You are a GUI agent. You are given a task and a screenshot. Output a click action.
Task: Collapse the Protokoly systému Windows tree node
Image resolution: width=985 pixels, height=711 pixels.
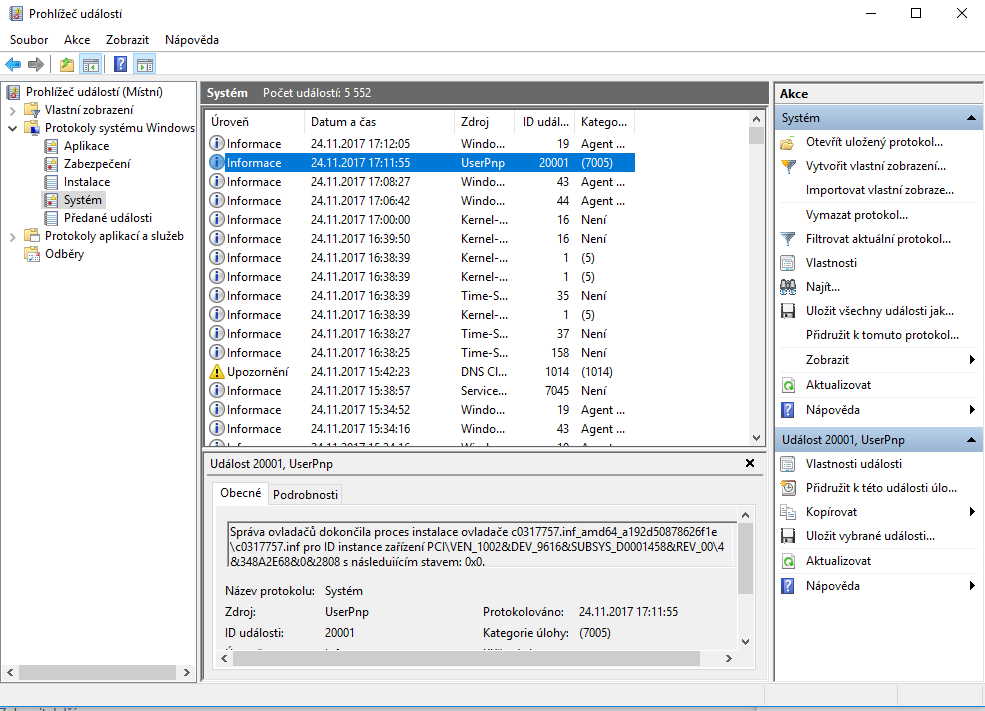pos(12,128)
